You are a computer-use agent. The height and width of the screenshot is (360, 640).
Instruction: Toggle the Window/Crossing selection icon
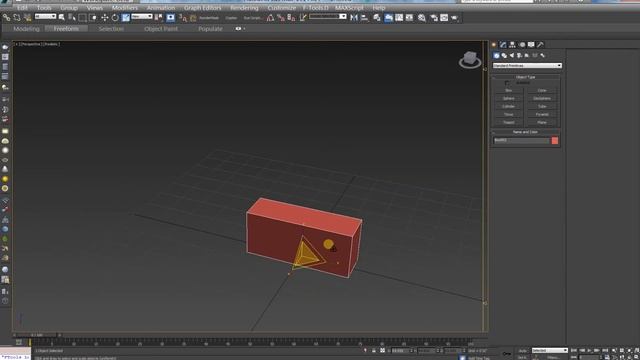pos(93,17)
